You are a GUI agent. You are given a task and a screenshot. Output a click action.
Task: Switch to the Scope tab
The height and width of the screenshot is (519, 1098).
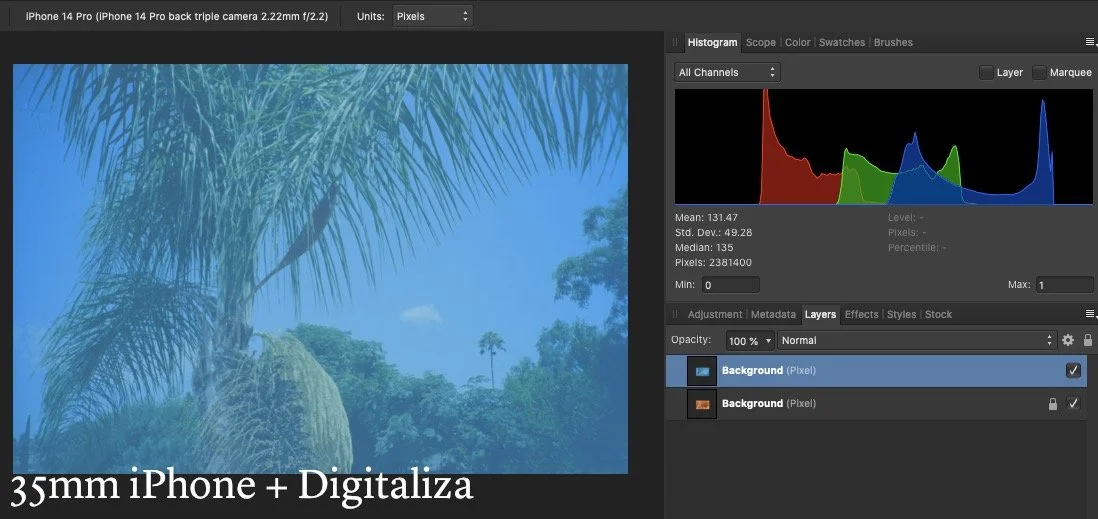coord(760,43)
